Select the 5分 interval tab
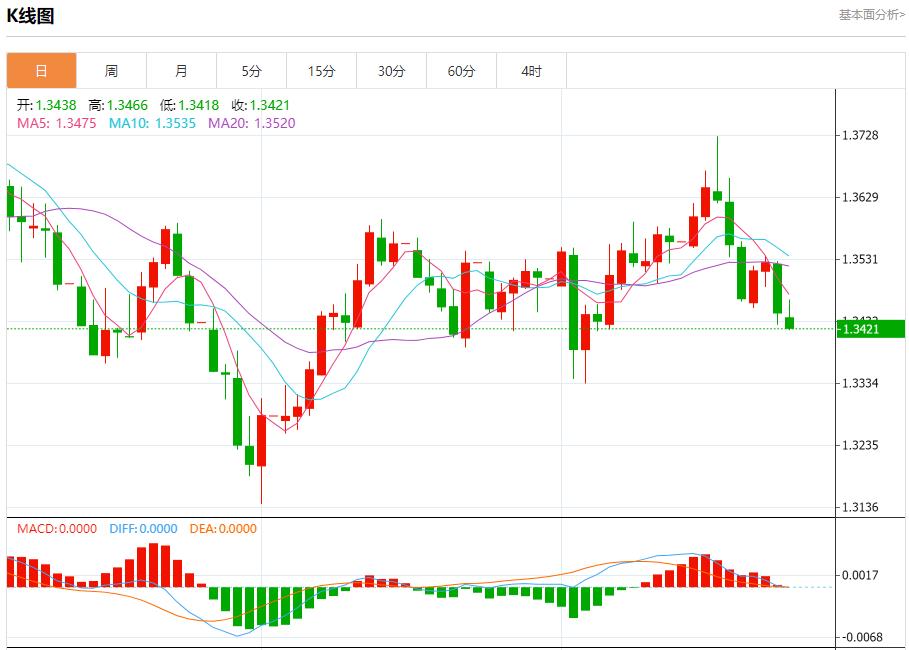Screen dimensions: 909x650 251,71
